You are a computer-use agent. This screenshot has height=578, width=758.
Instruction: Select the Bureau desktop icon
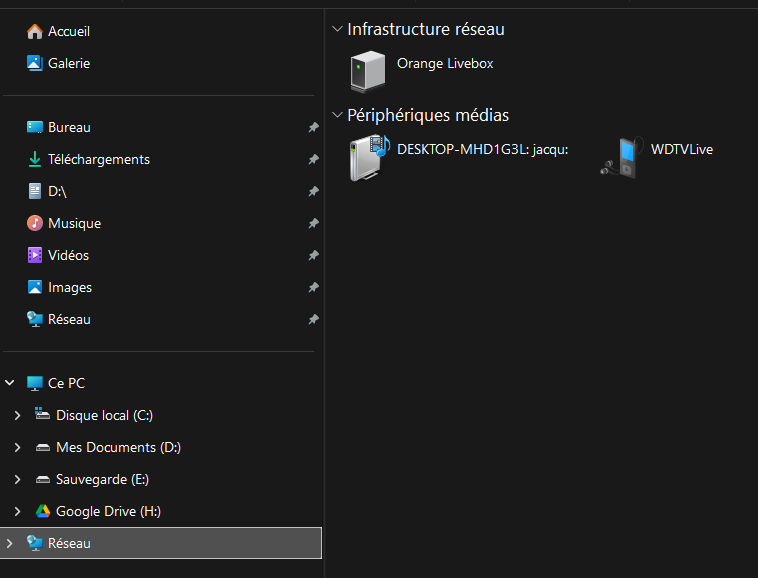(x=34, y=127)
